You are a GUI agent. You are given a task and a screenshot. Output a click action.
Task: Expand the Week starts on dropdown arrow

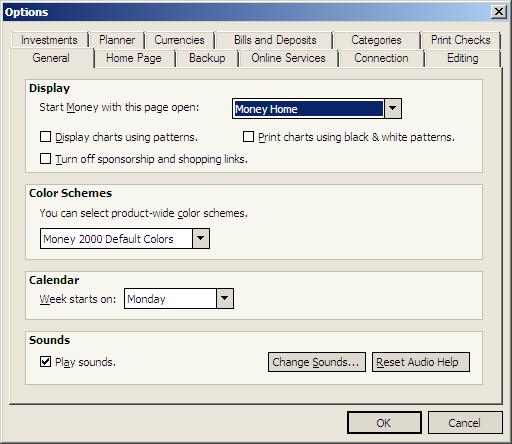[x=225, y=298]
